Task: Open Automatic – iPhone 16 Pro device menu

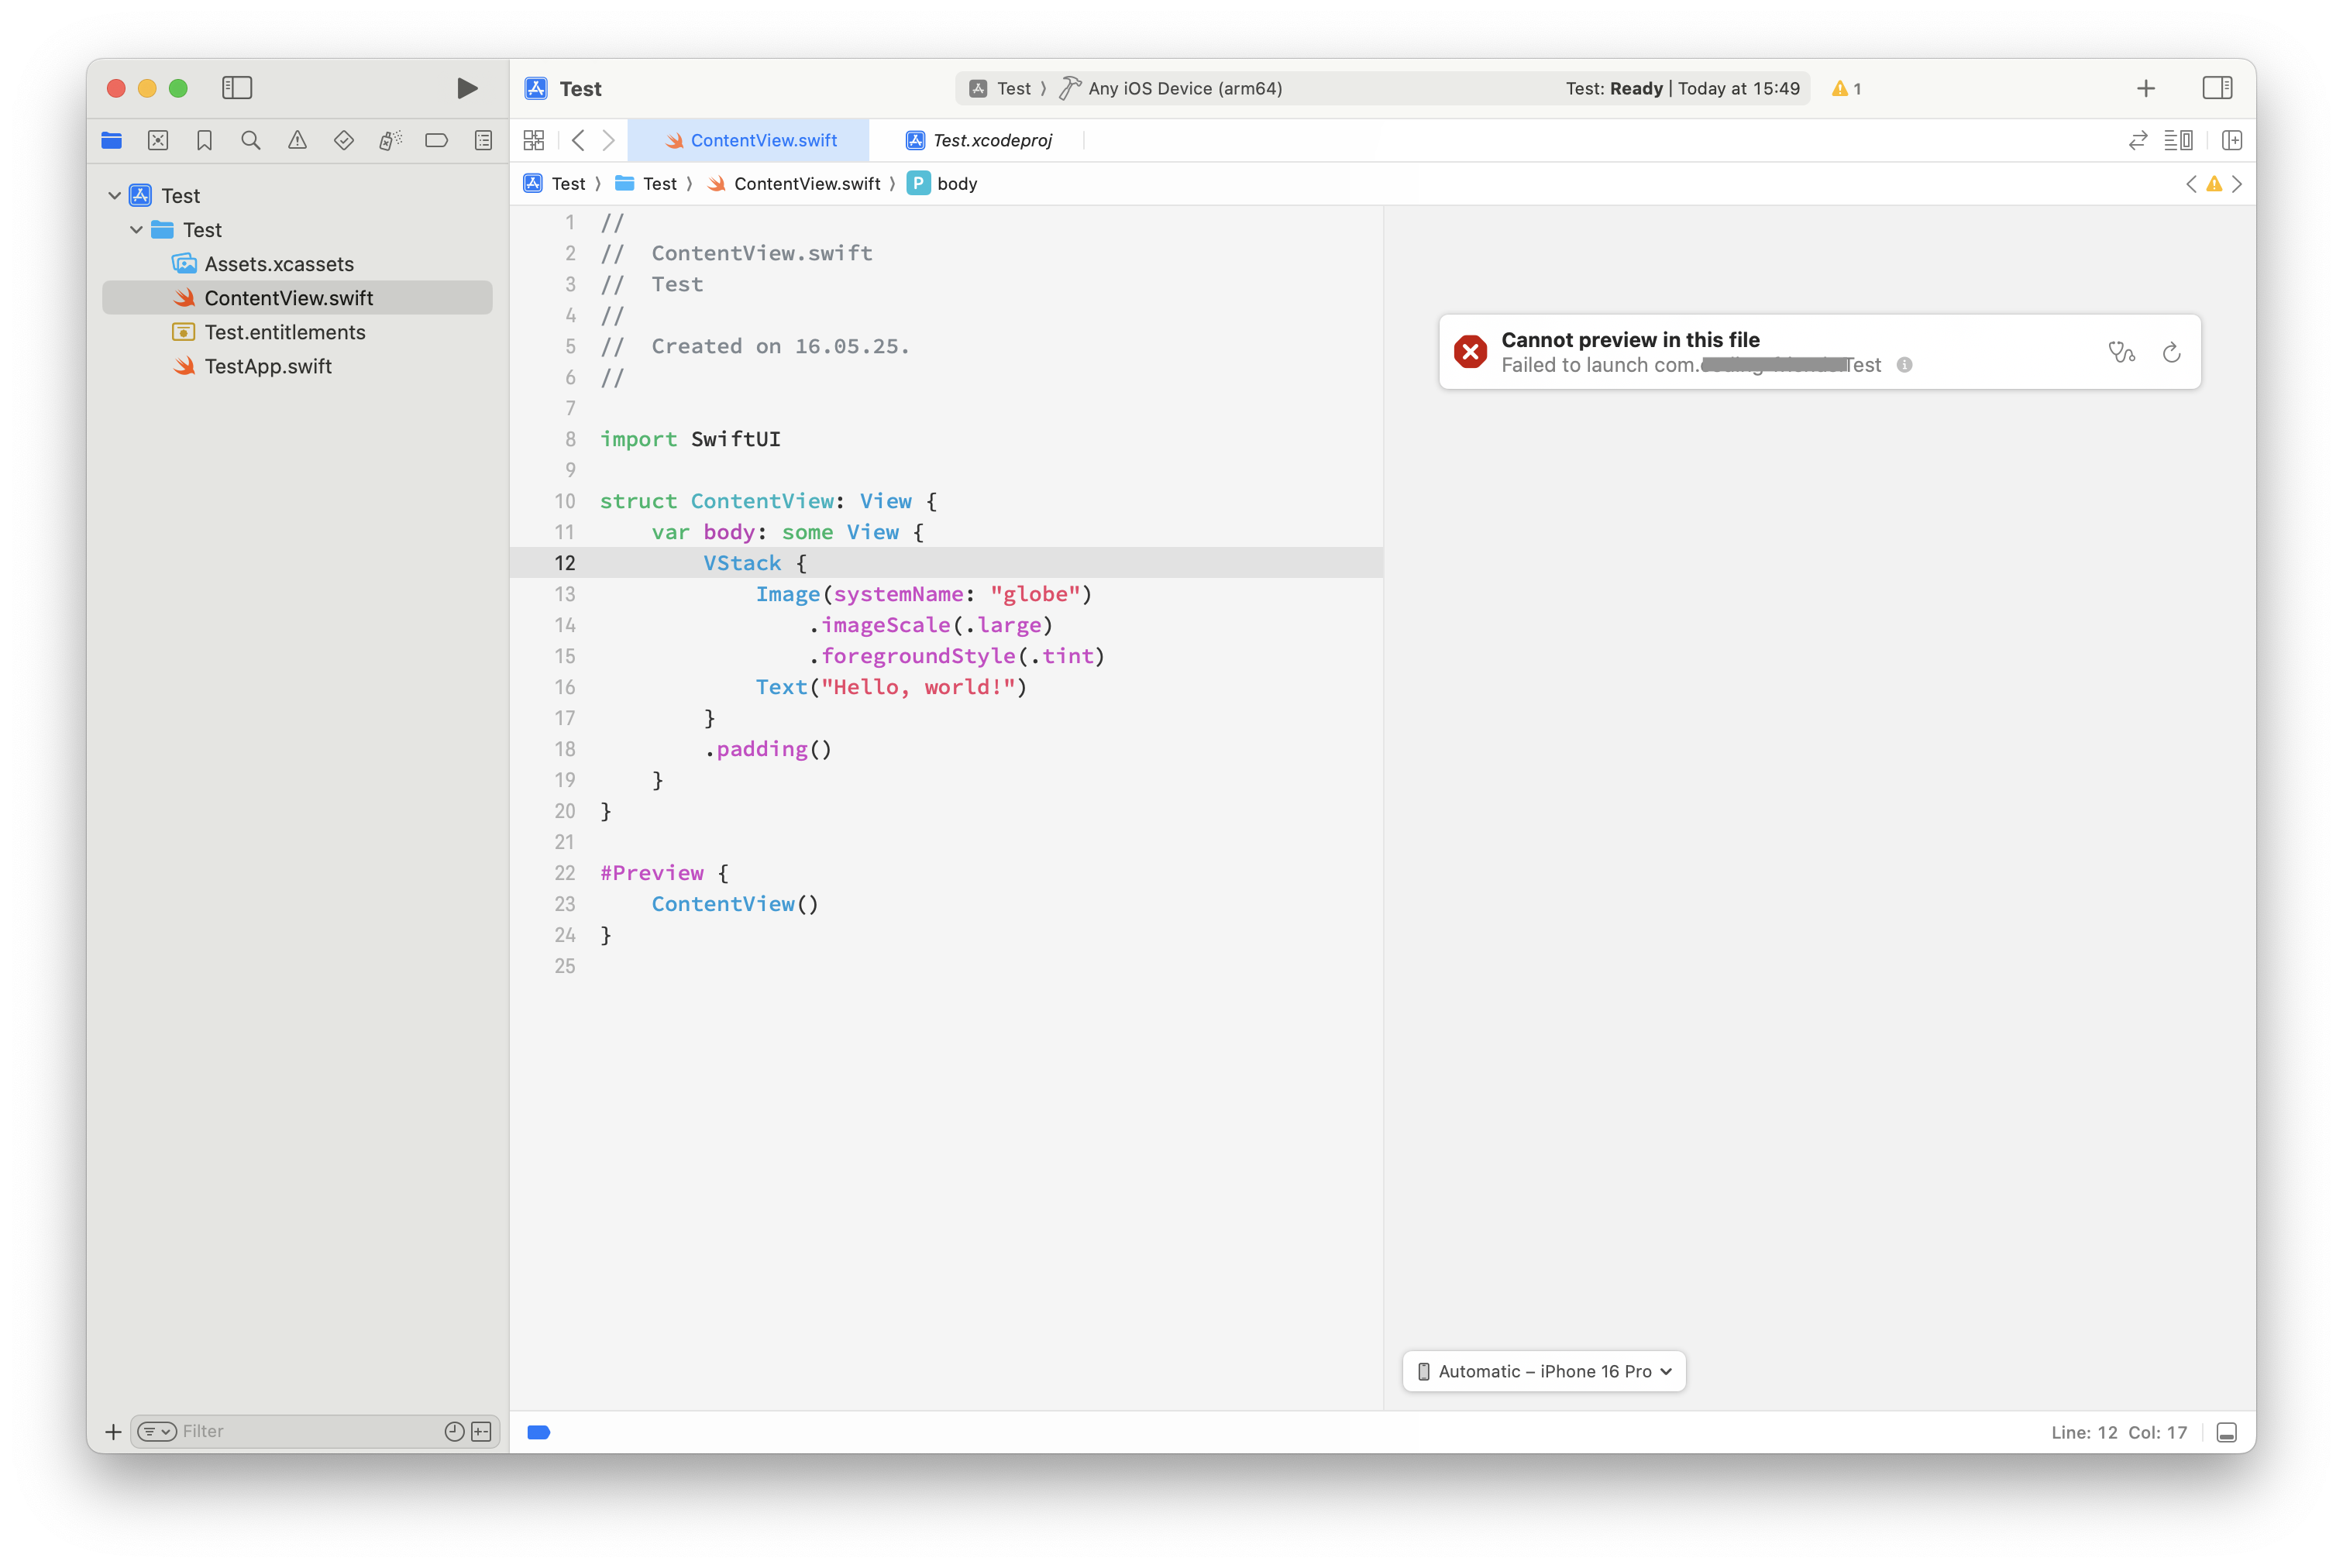Action: [1544, 1371]
